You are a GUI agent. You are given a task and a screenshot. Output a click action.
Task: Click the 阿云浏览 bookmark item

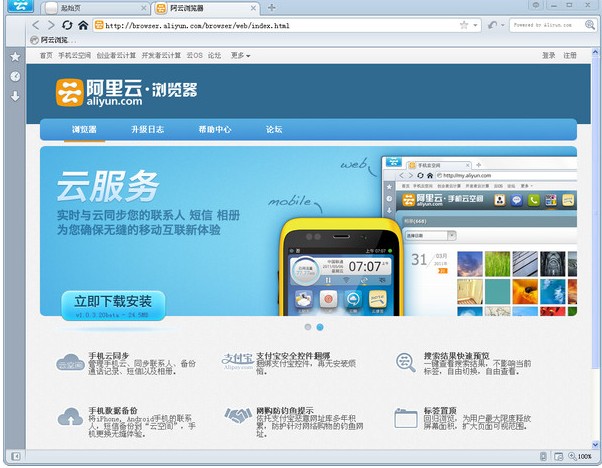[x=53, y=40]
